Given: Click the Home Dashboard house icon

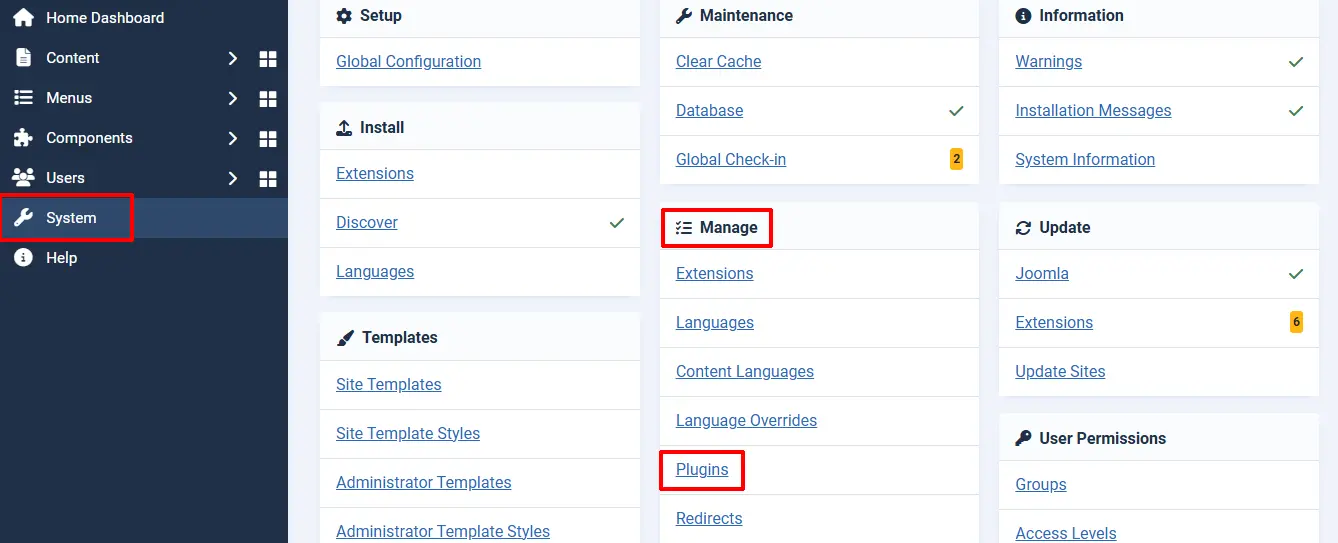Looking at the screenshot, I should click(x=23, y=17).
